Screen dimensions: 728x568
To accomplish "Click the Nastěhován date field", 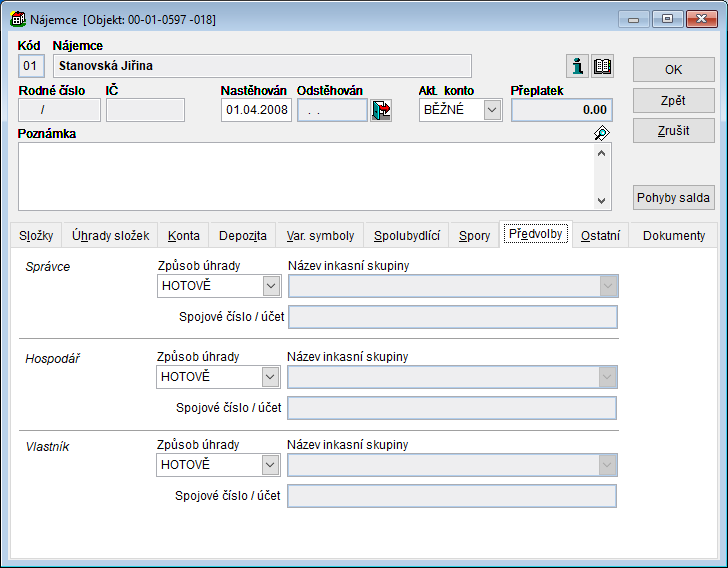I will click(256, 110).
